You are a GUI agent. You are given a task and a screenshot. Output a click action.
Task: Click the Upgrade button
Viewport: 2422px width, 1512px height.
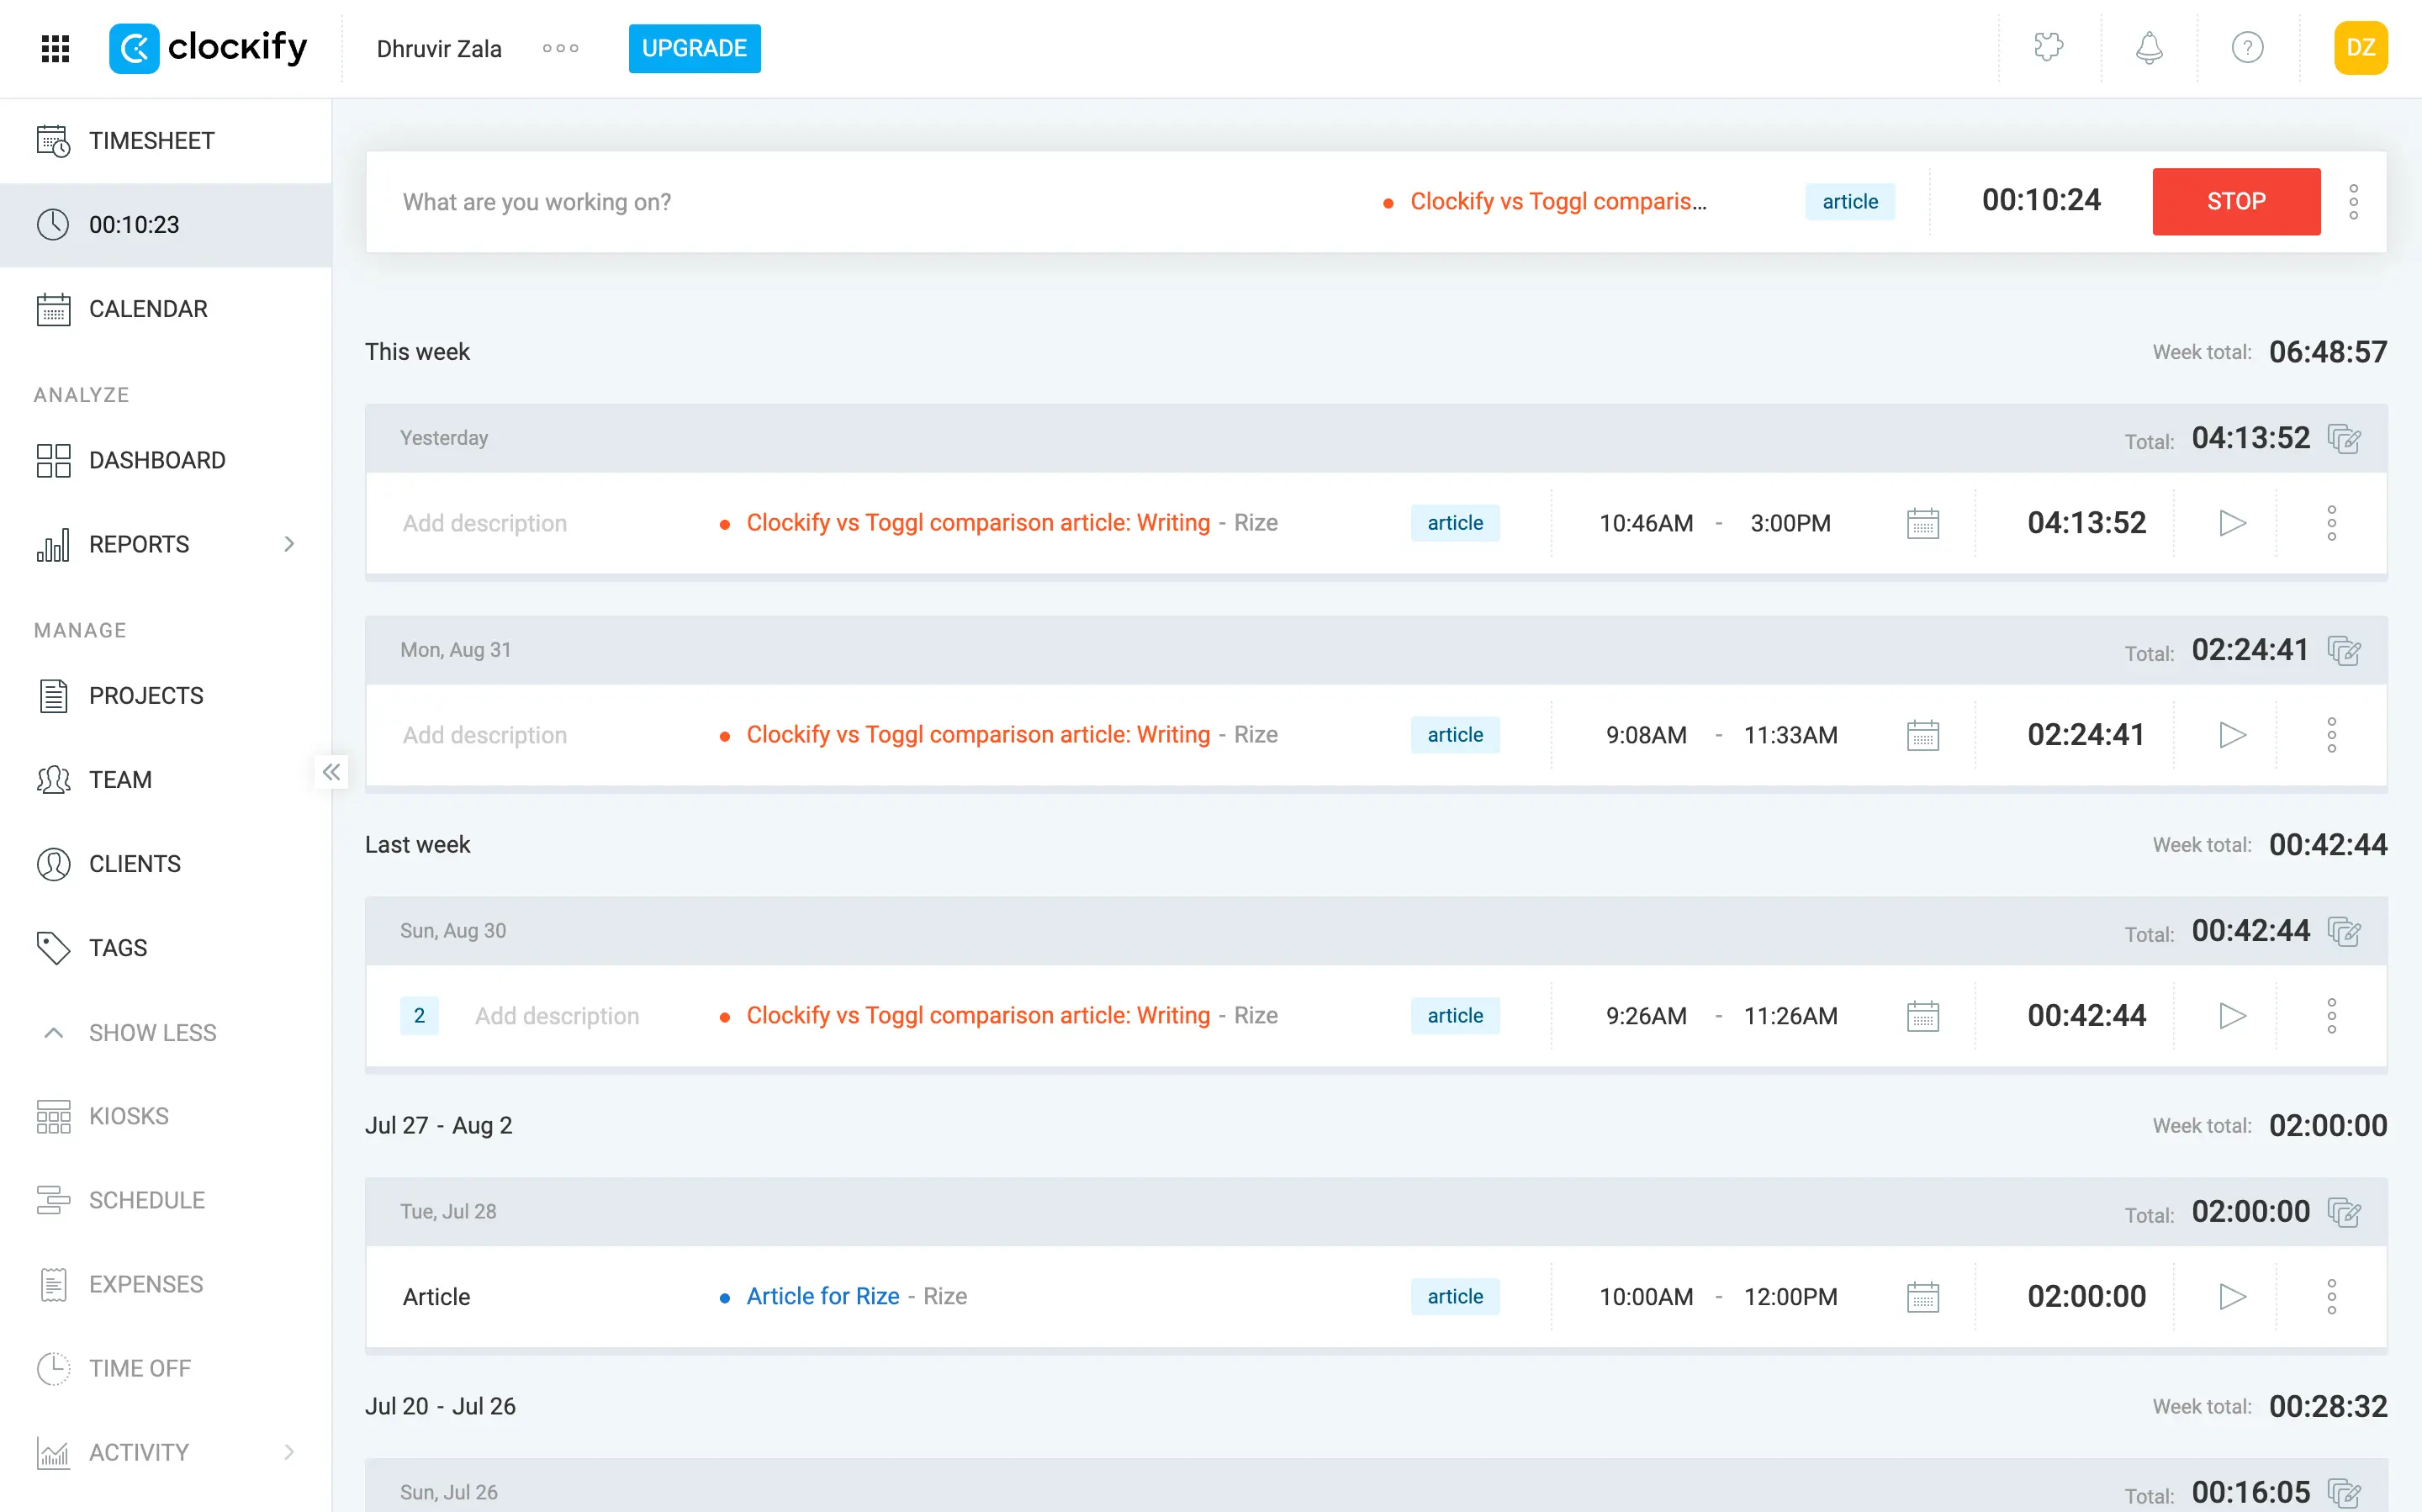(x=694, y=48)
